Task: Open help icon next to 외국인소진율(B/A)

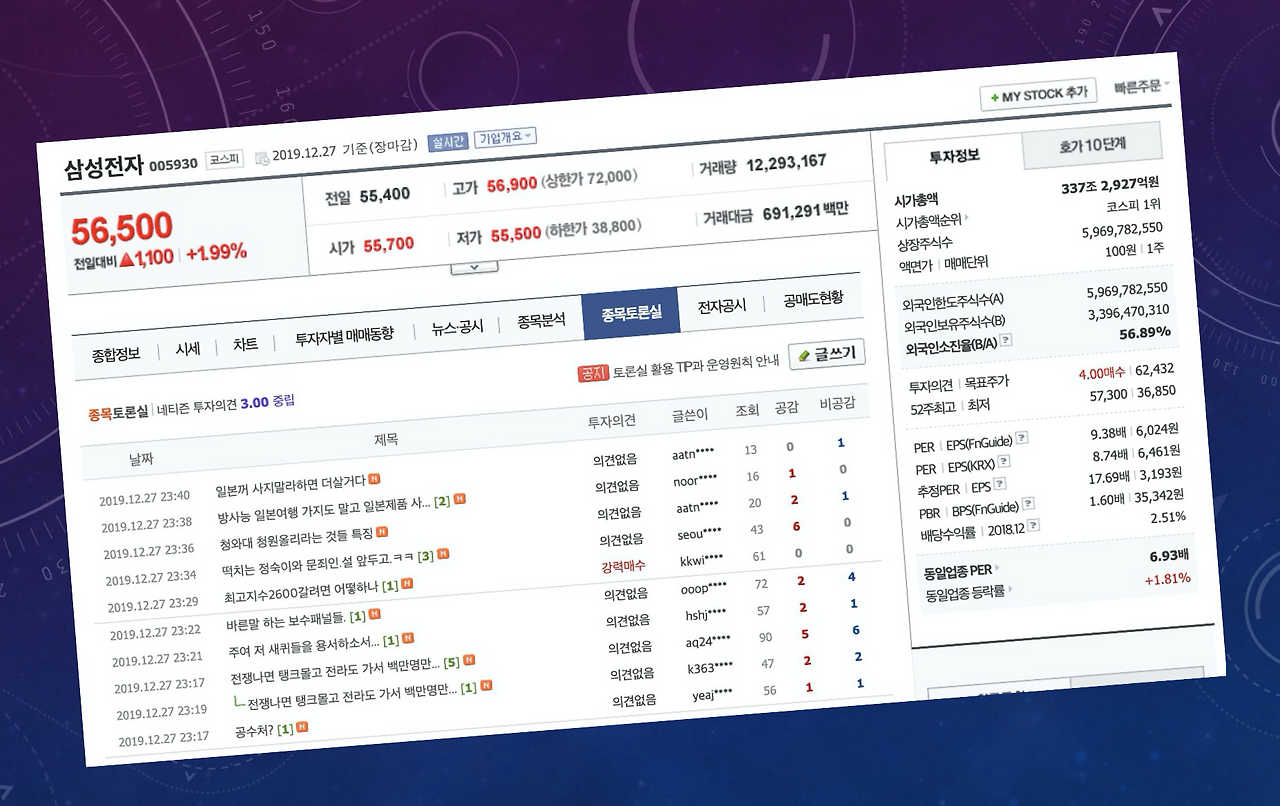Action: coord(1006,341)
